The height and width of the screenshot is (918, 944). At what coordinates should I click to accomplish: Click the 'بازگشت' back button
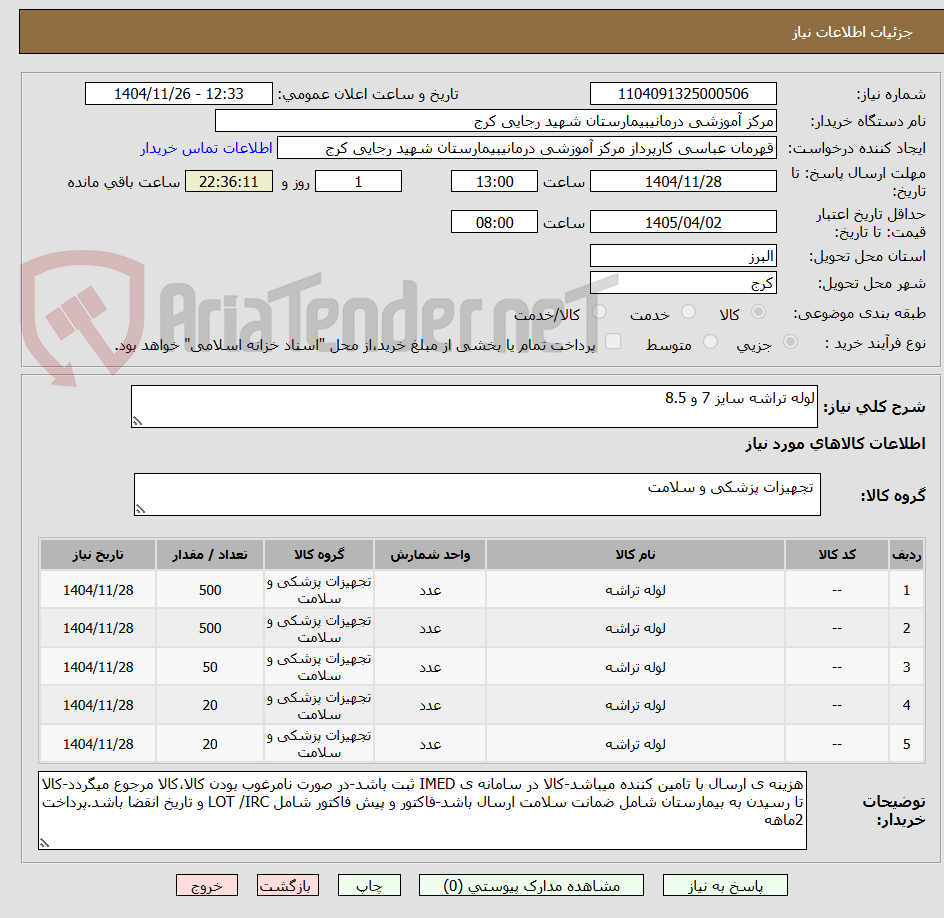[287, 885]
